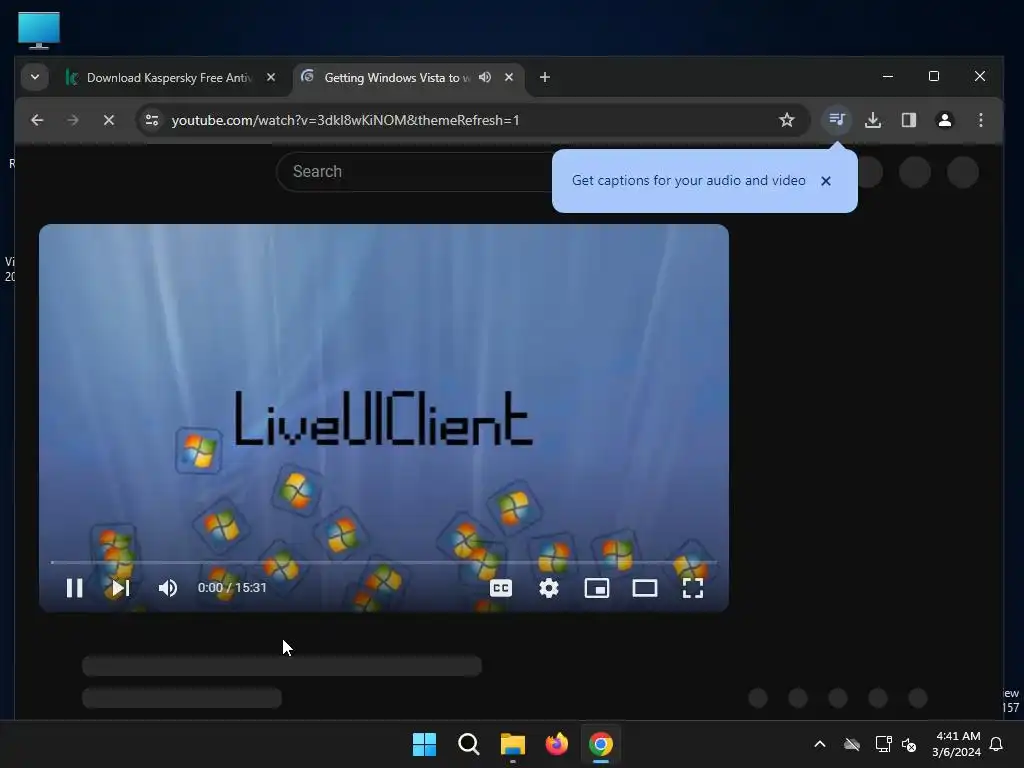View site information icon in address bar

[152, 120]
